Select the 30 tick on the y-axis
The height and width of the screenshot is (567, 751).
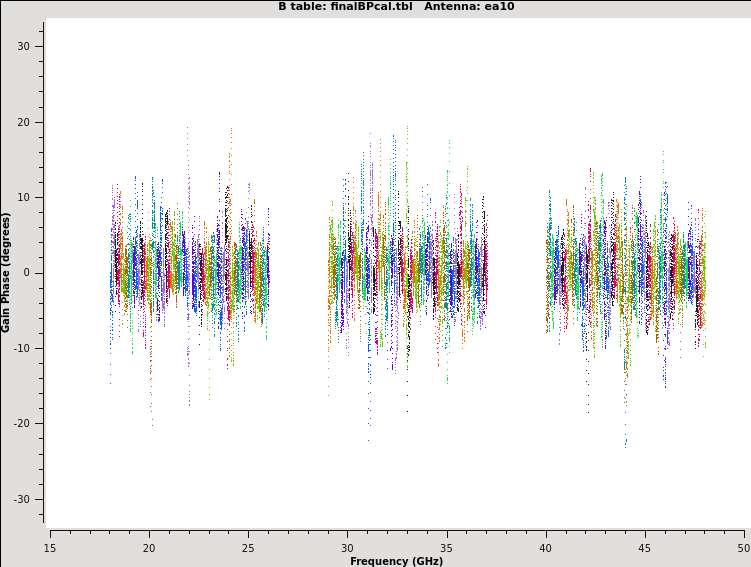pos(23,47)
